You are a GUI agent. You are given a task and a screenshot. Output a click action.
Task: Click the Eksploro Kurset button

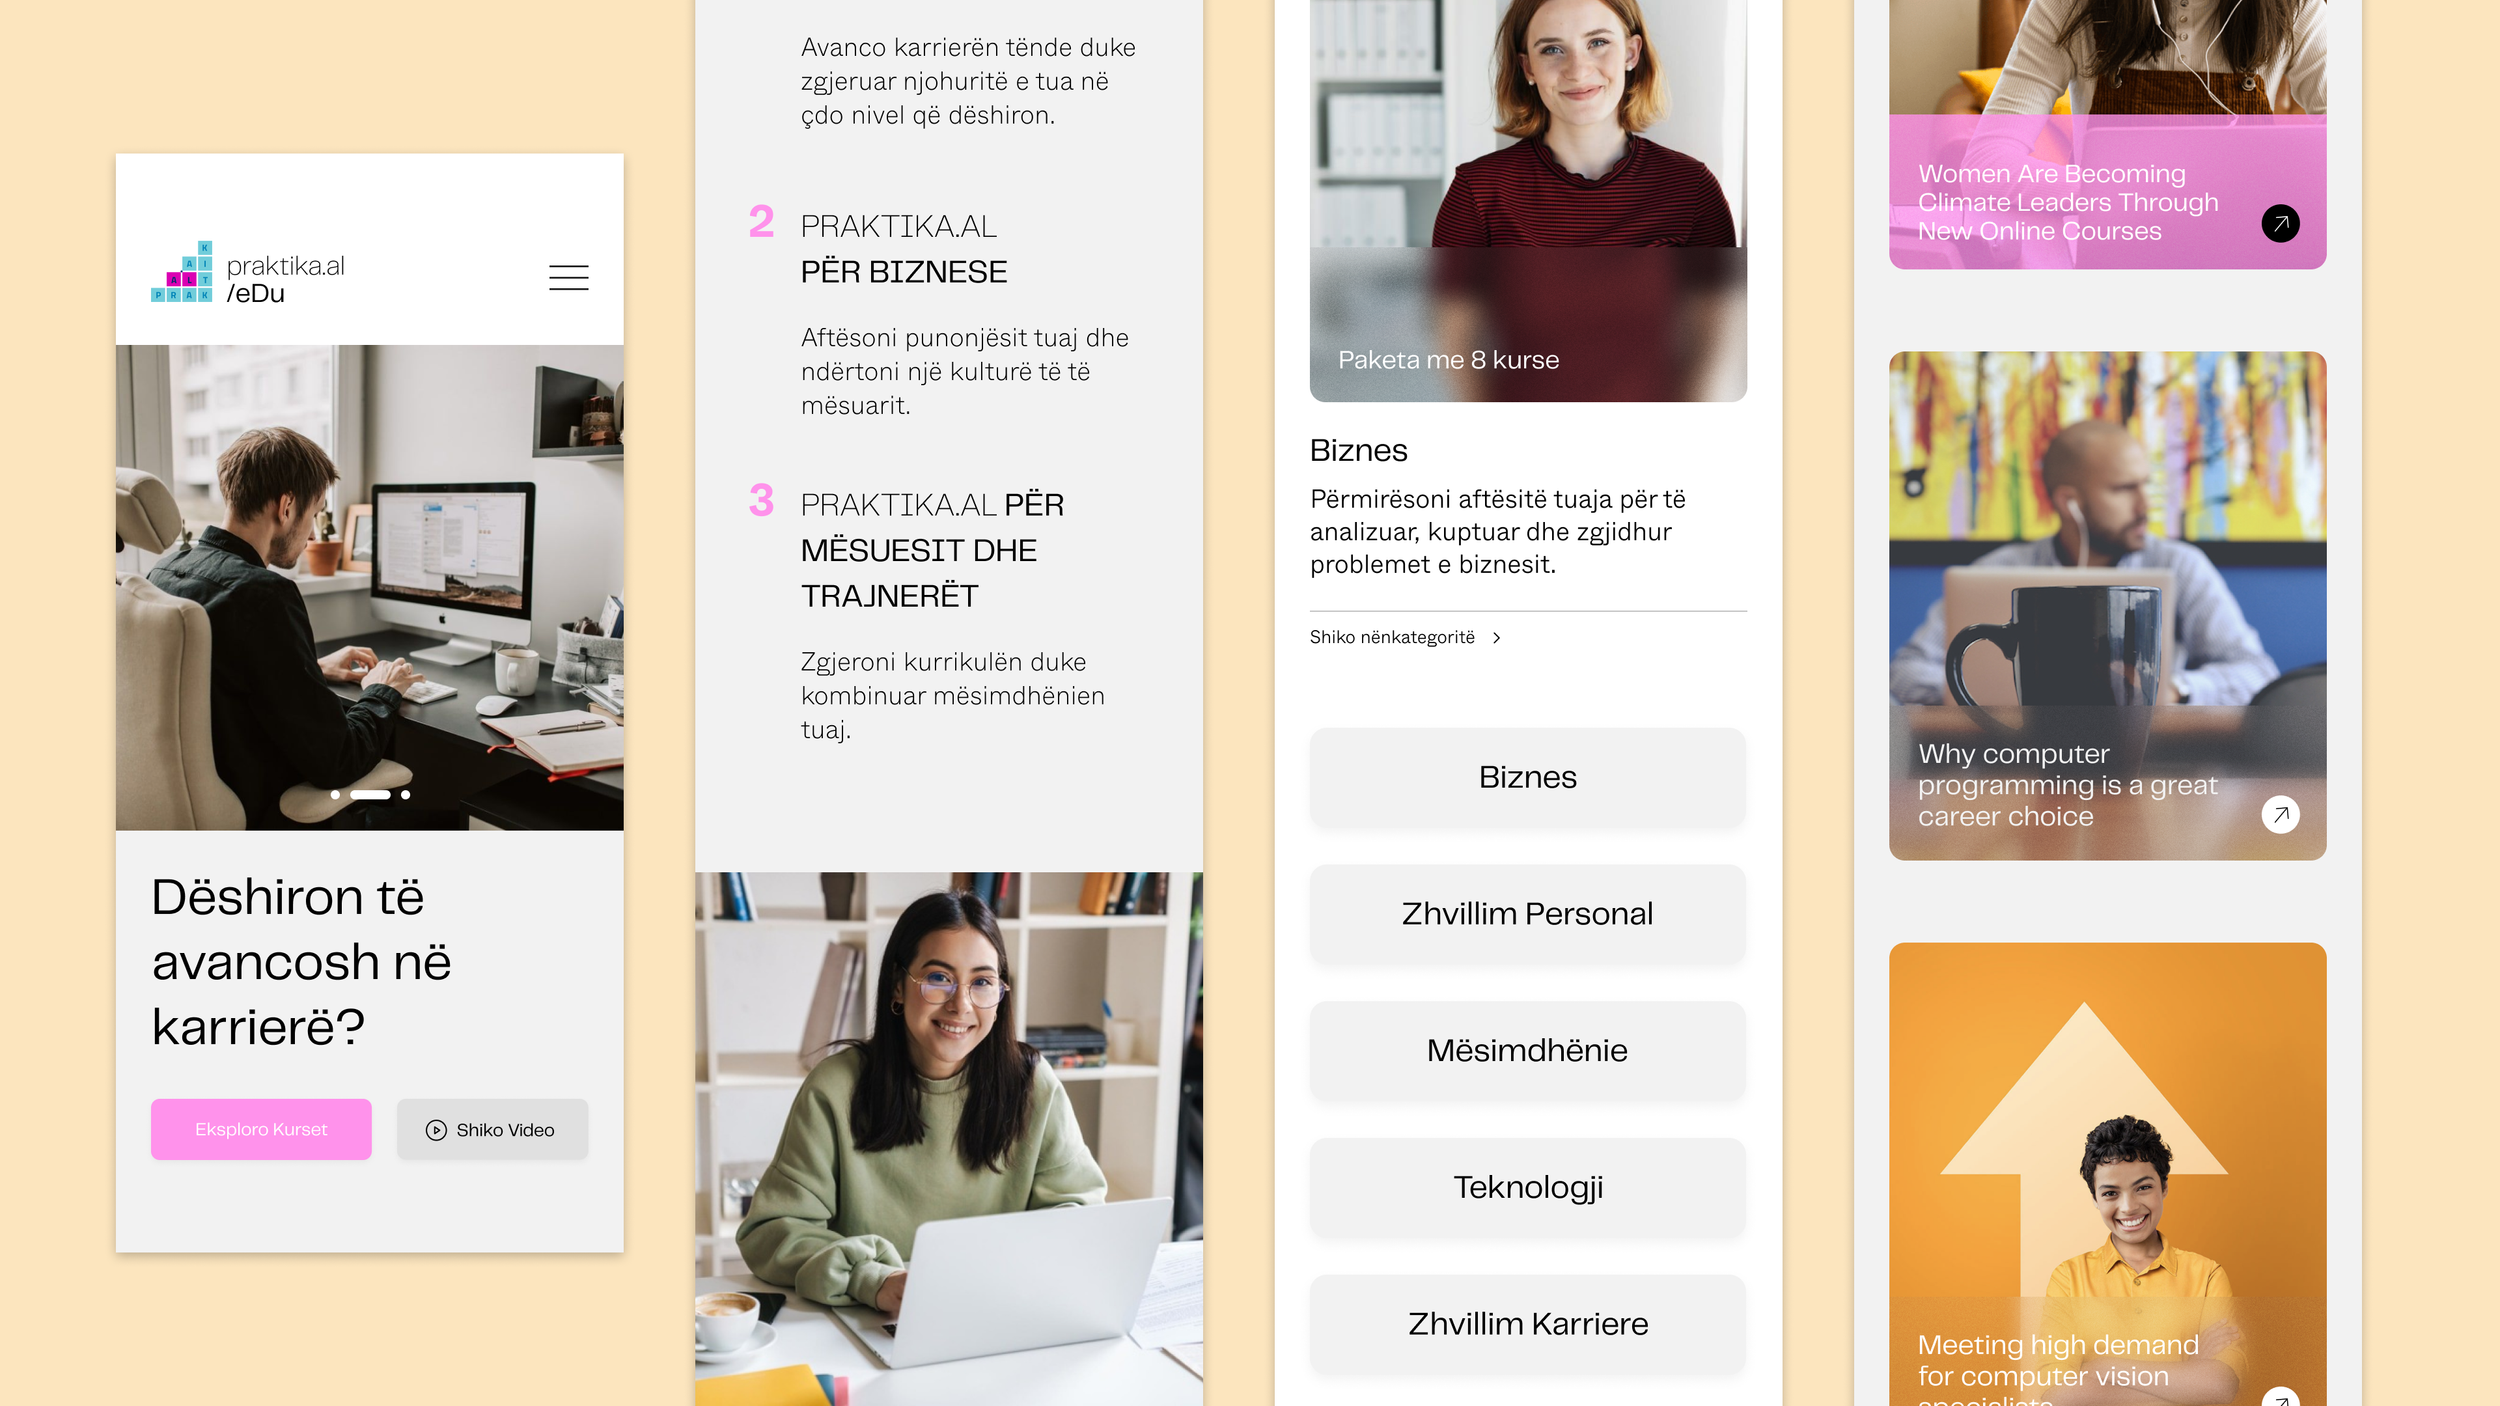coord(261,1129)
